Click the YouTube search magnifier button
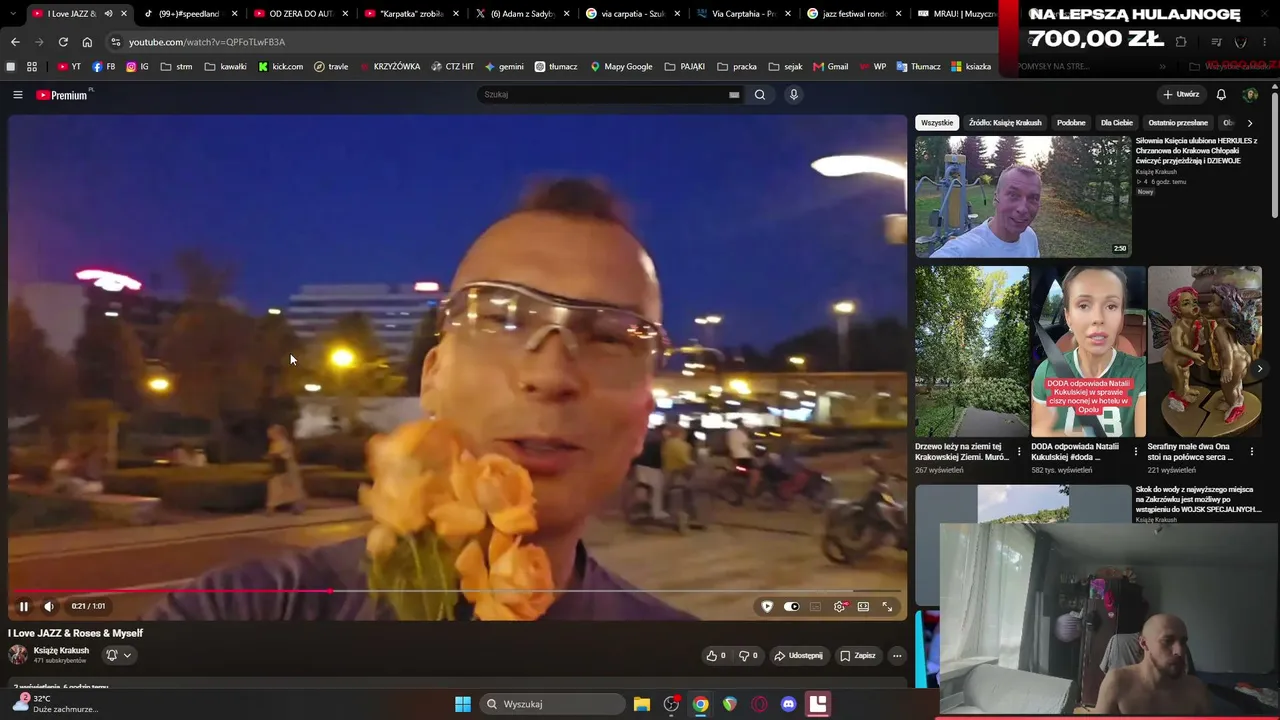Viewport: 1280px width, 720px height. point(760,95)
